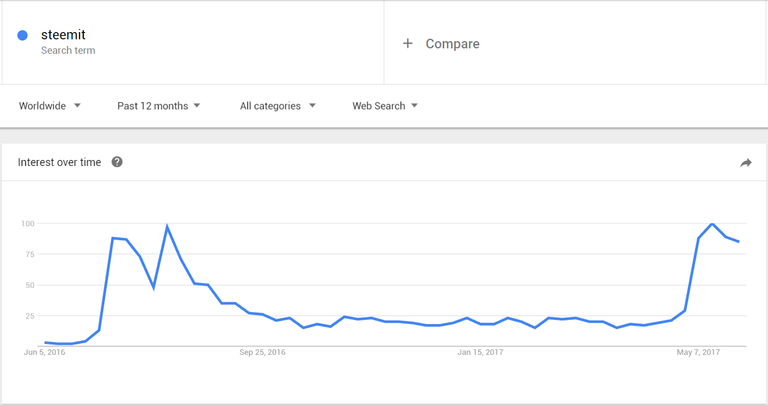Click the Compare button
This screenshot has width=768, height=405.
tap(441, 44)
